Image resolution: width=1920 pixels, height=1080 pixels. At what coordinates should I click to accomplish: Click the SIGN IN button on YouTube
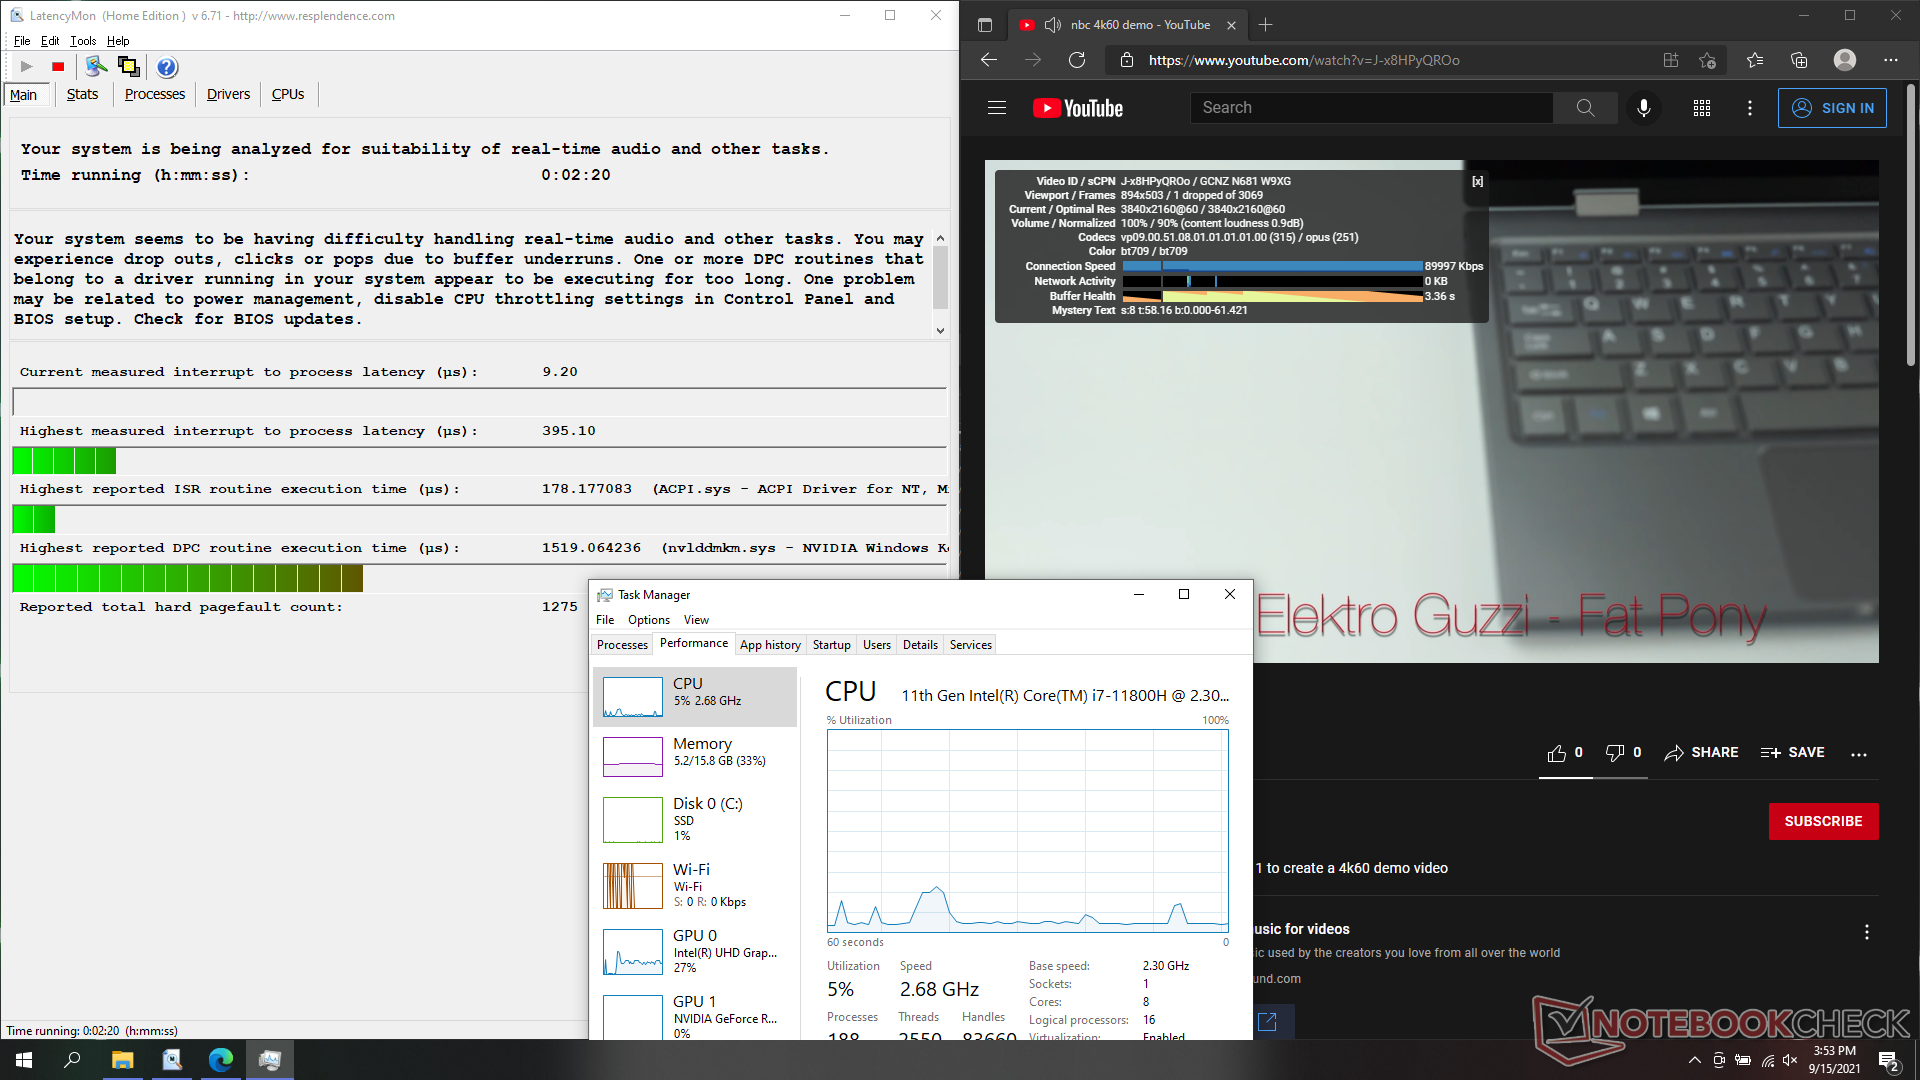coord(1832,108)
